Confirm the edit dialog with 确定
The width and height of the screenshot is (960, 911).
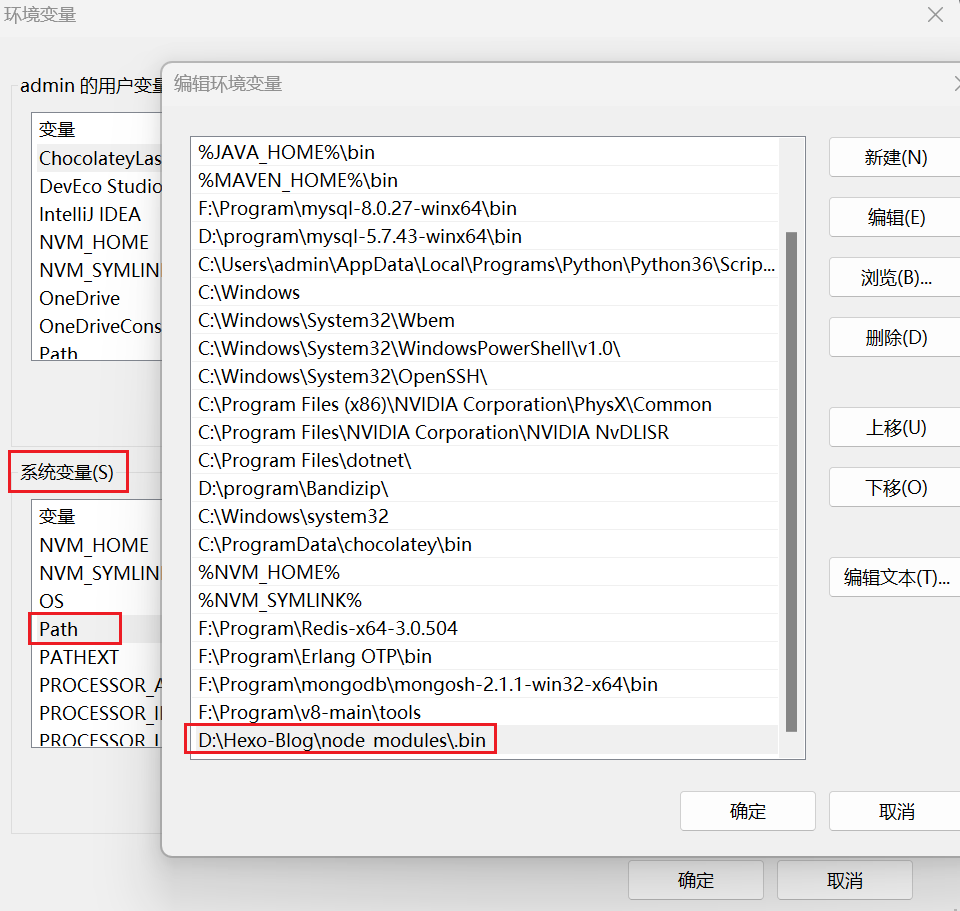747,811
